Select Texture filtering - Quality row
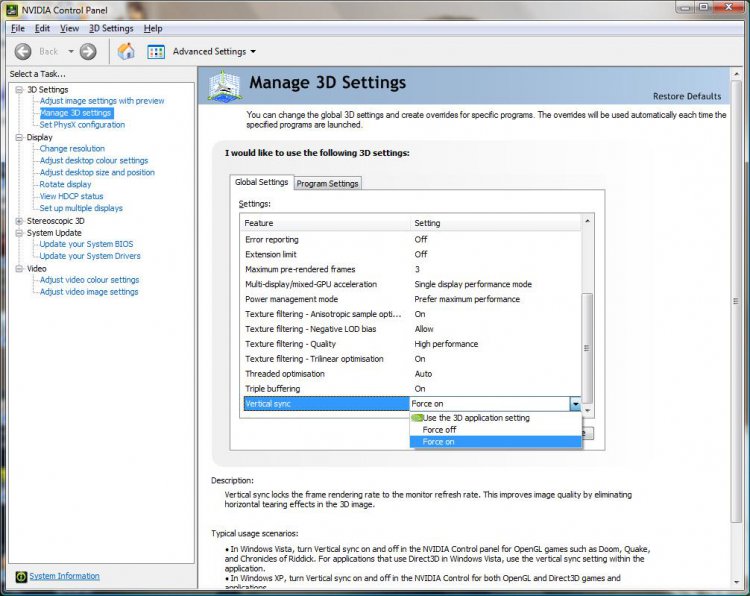 coord(412,344)
